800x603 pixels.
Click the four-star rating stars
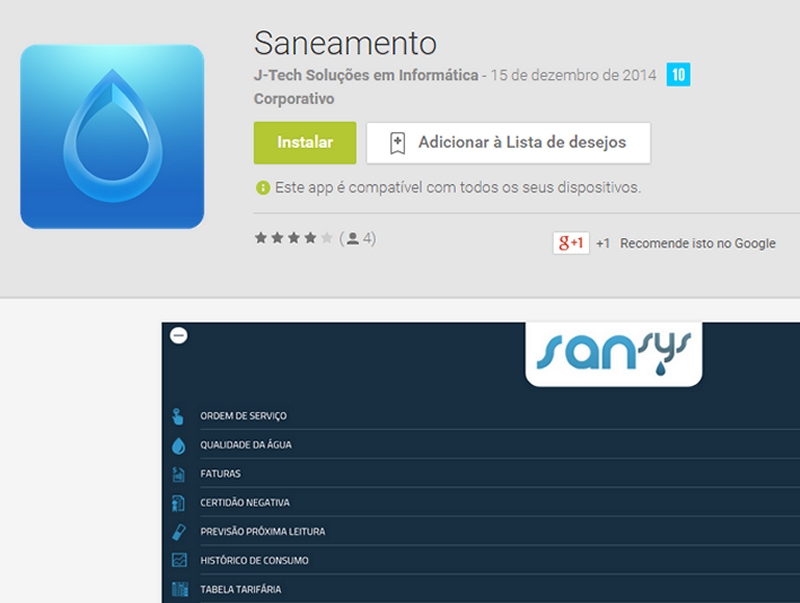click(293, 238)
